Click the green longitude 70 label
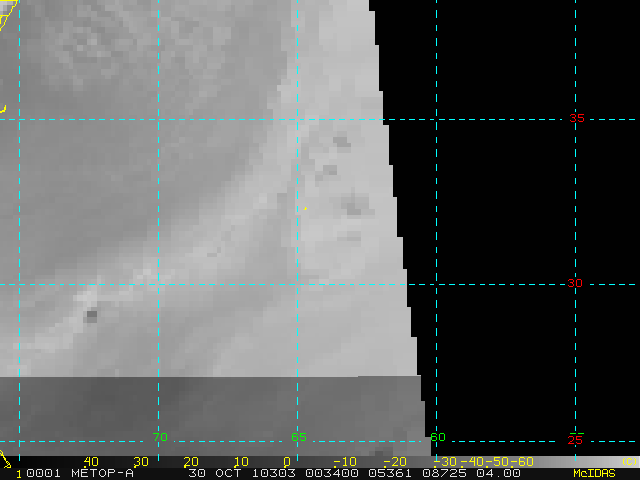640x480 pixels. pyautogui.click(x=159, y=437)
